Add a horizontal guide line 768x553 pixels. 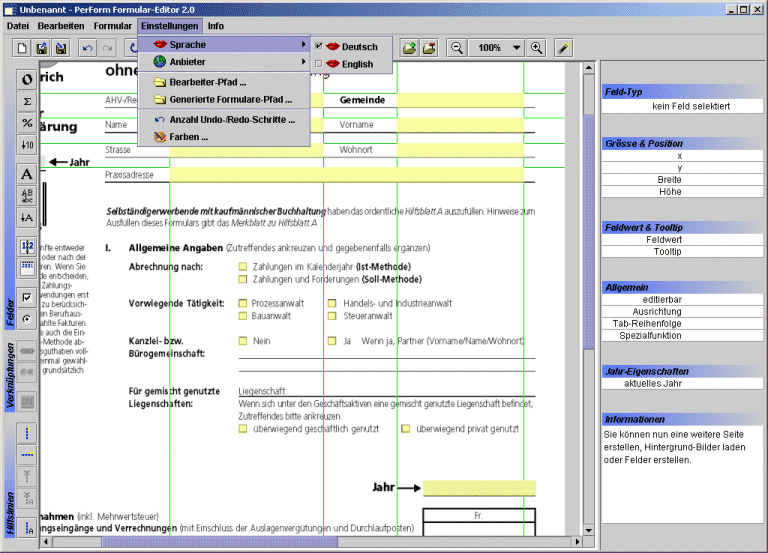point(27,455)
